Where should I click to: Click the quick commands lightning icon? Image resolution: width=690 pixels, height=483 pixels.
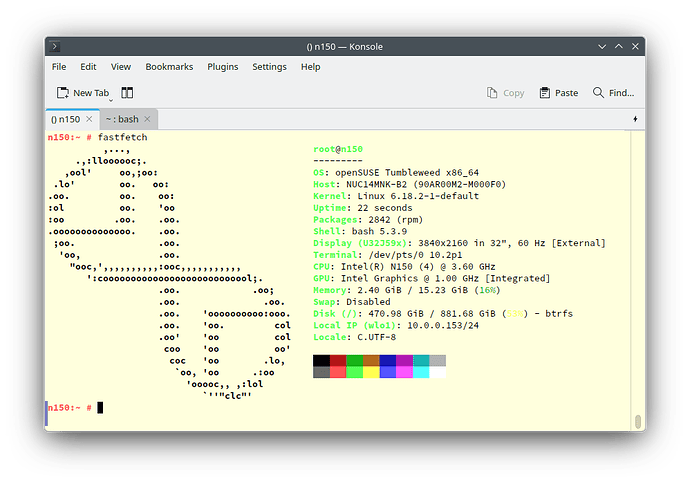[635, 119]
